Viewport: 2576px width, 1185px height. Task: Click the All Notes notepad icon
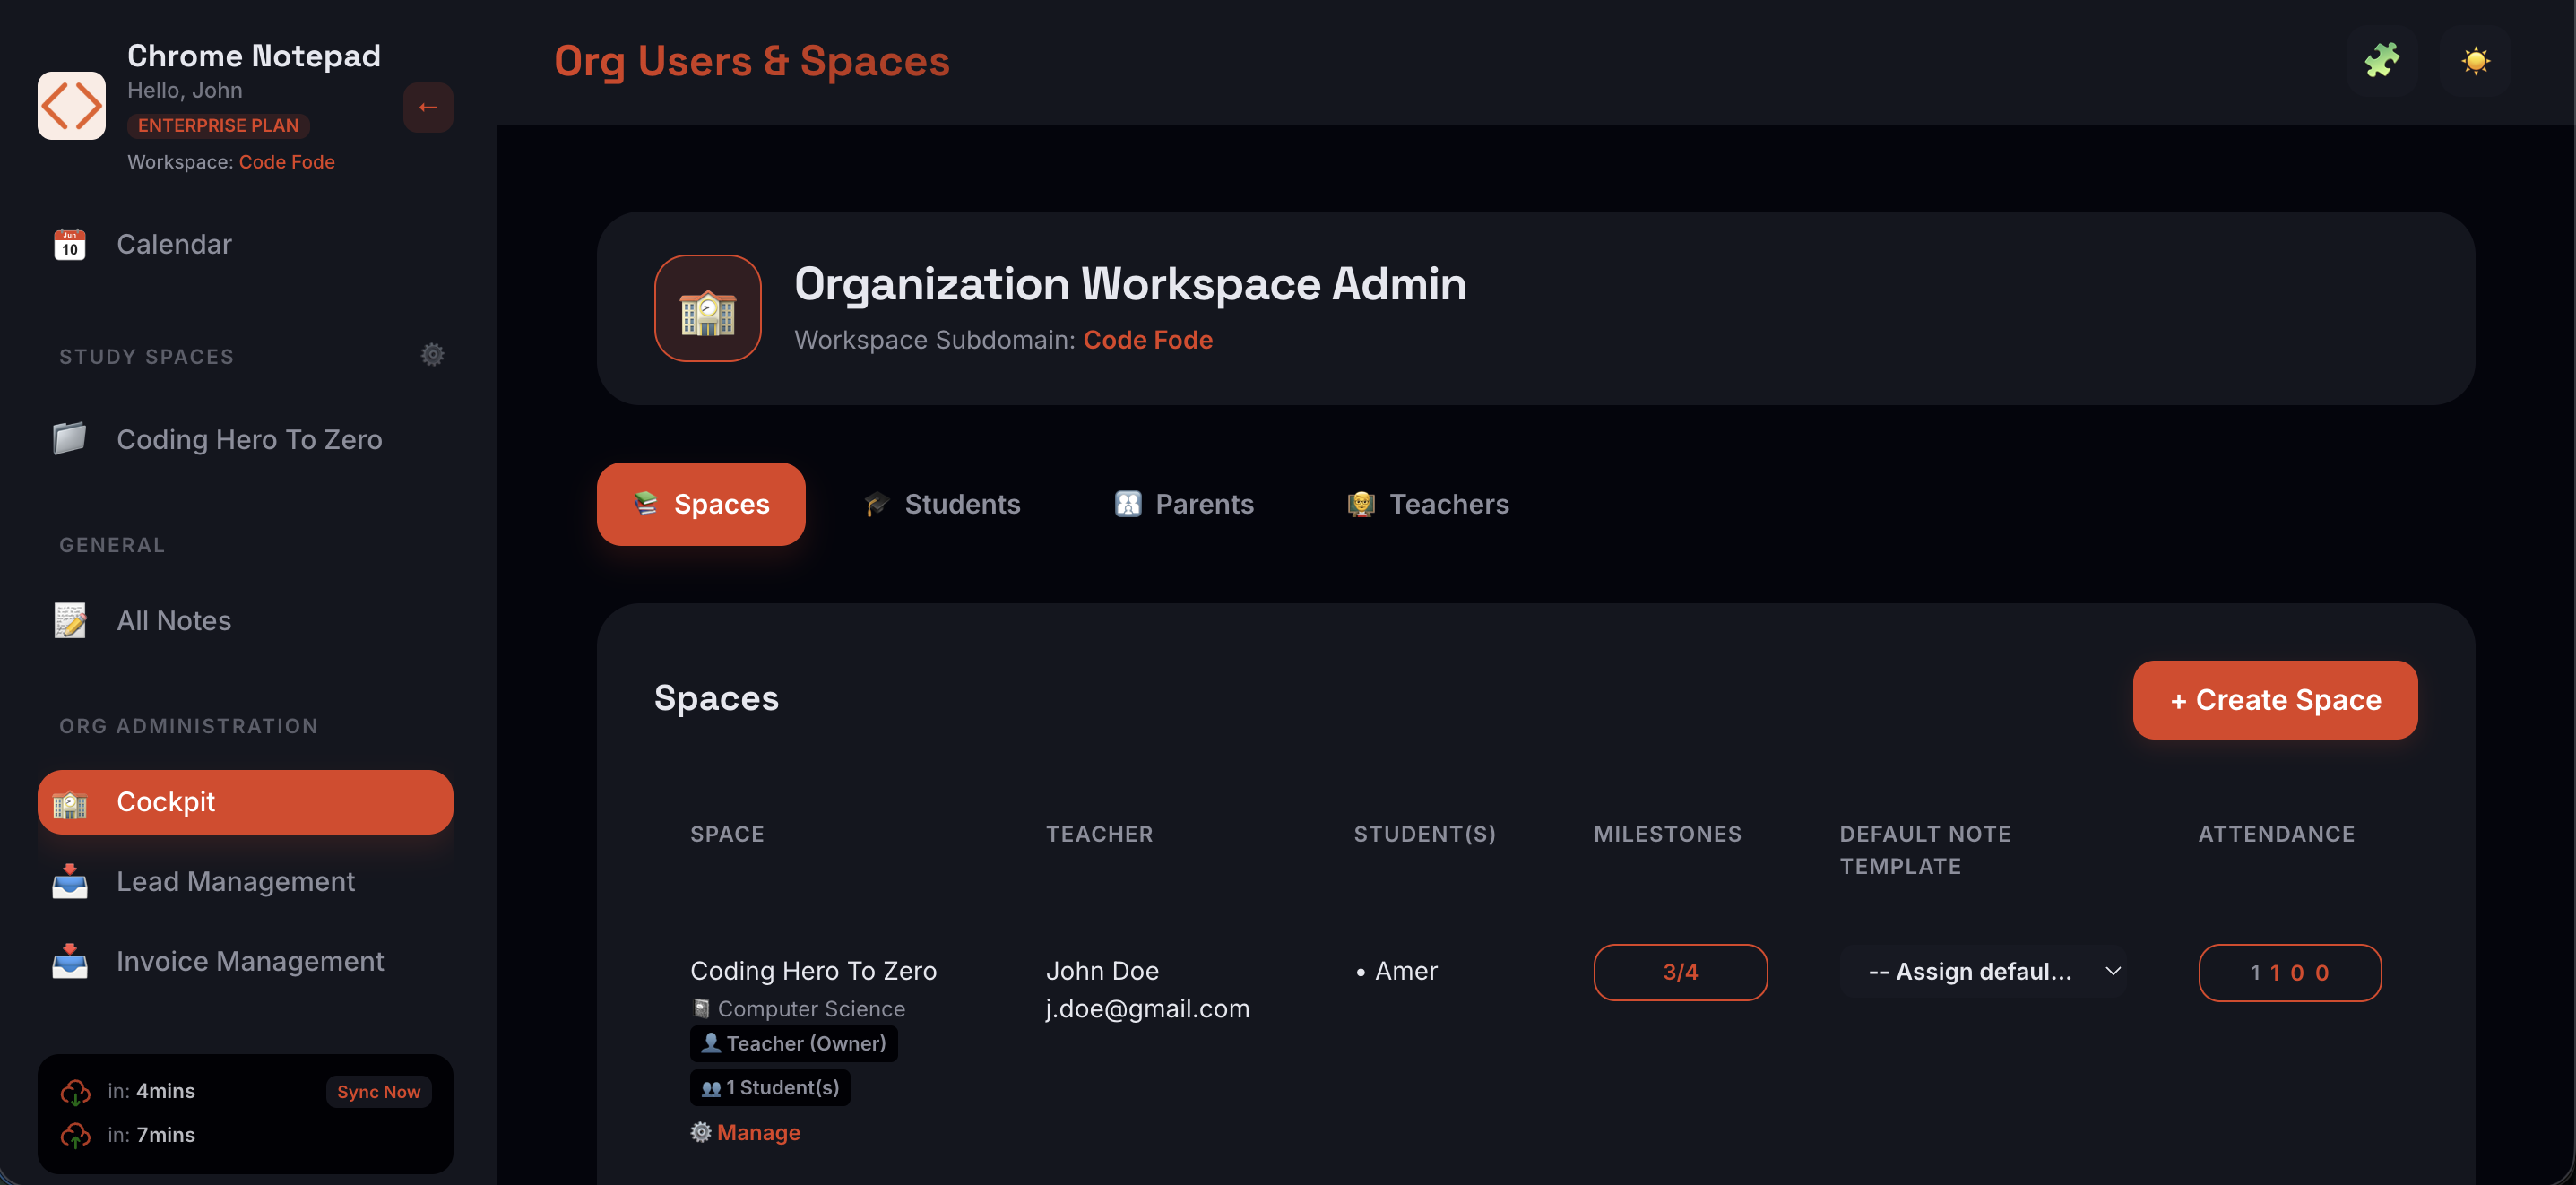coord(70,620)
